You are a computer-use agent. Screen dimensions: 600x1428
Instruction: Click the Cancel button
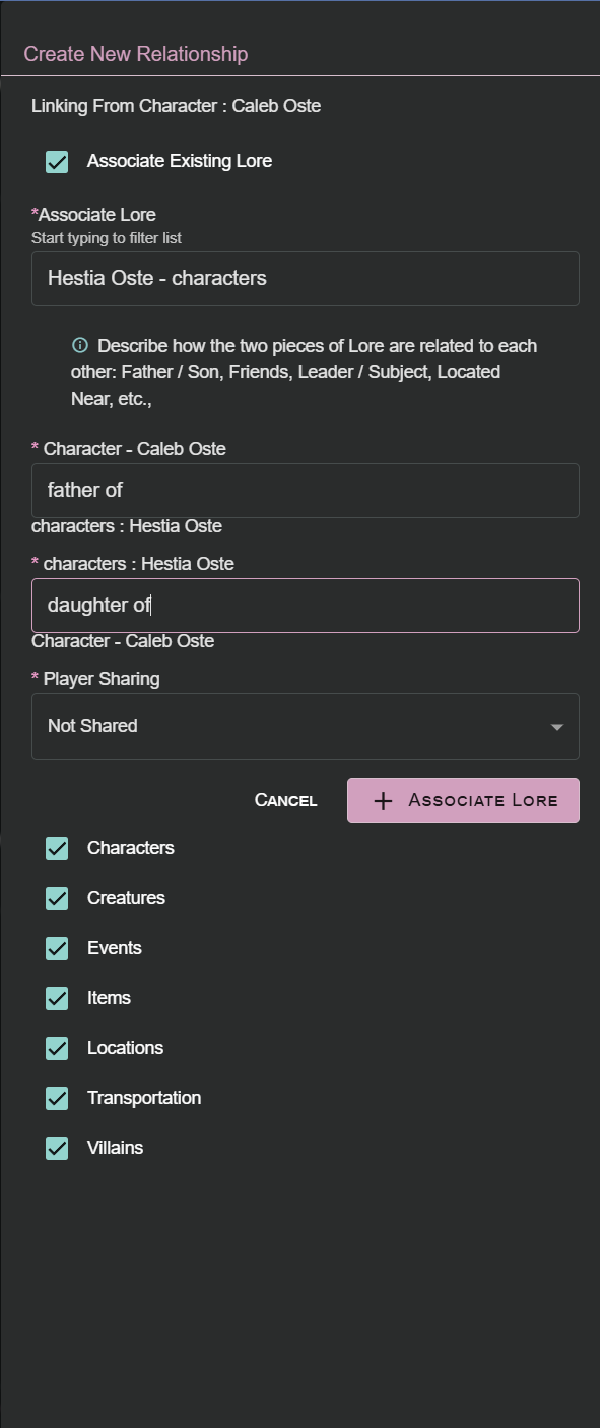(285, 799)
